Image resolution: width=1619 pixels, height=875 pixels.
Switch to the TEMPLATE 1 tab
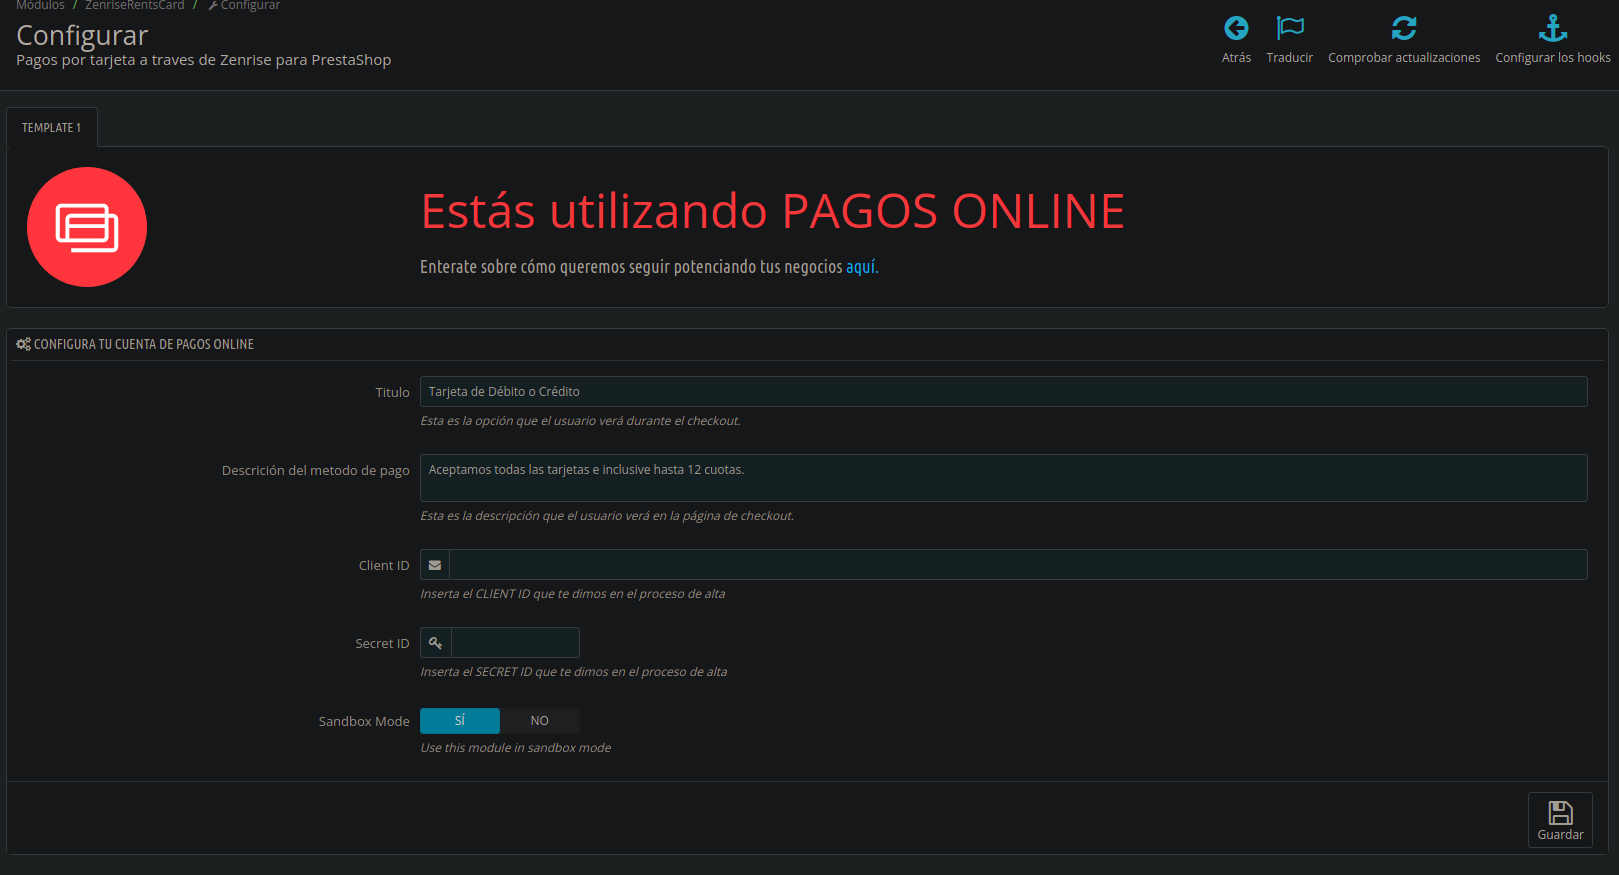pos(52,128)
